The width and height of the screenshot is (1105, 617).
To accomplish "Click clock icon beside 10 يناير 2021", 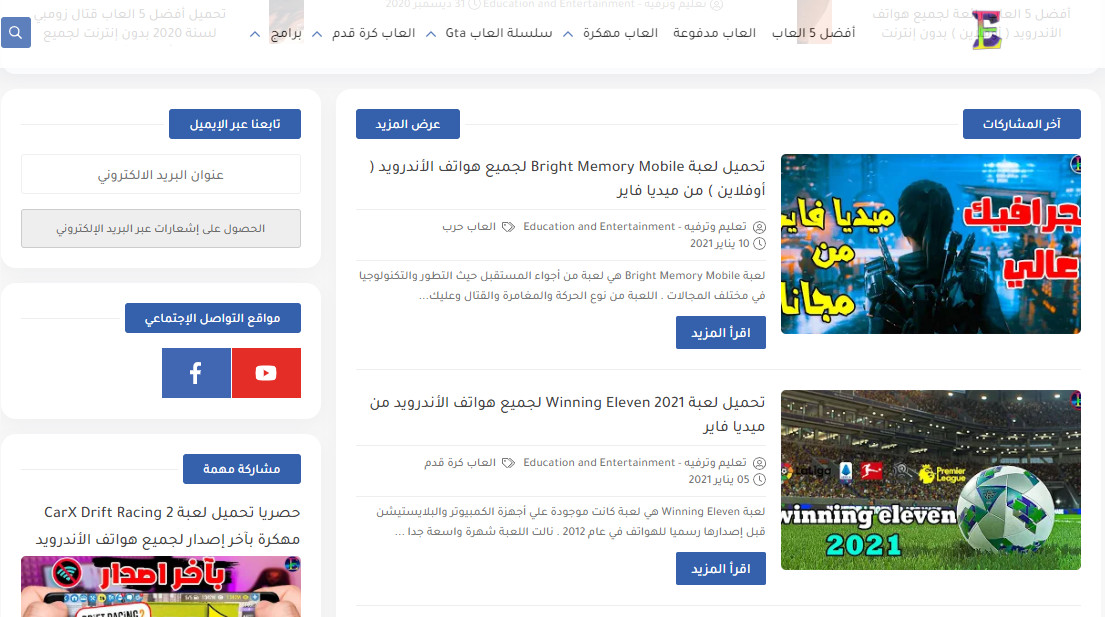I will [x=759, y=244].
